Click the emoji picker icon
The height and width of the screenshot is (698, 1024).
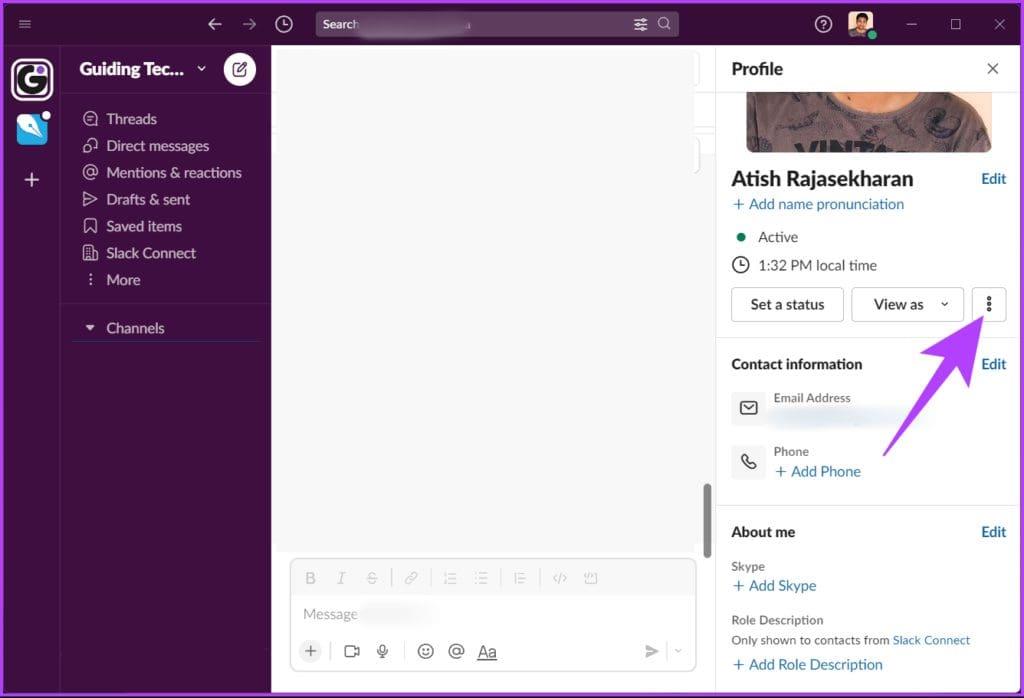(425, 651)
